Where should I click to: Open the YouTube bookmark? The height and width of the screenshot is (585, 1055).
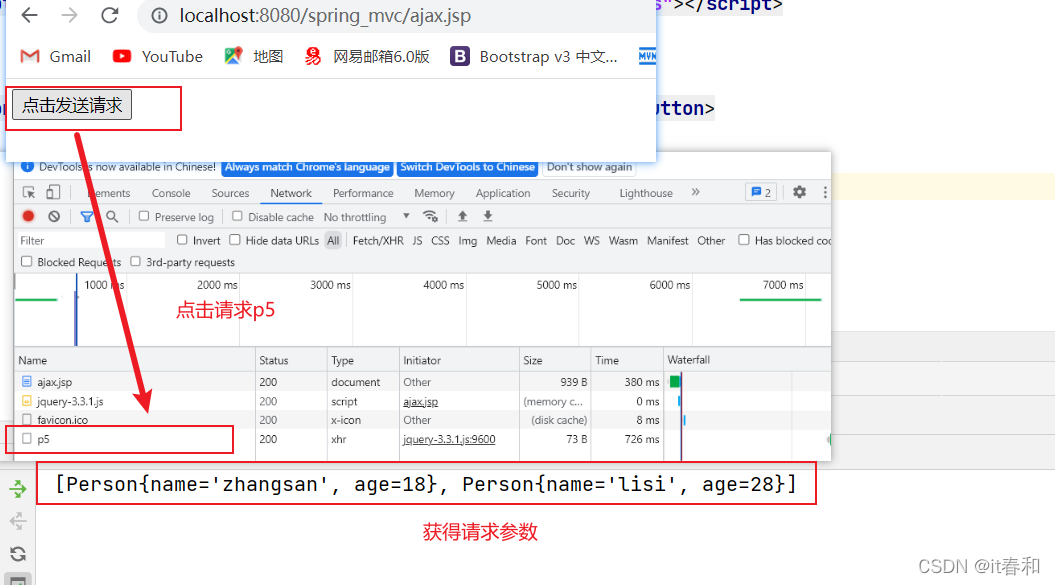click(x=157, y=57)
